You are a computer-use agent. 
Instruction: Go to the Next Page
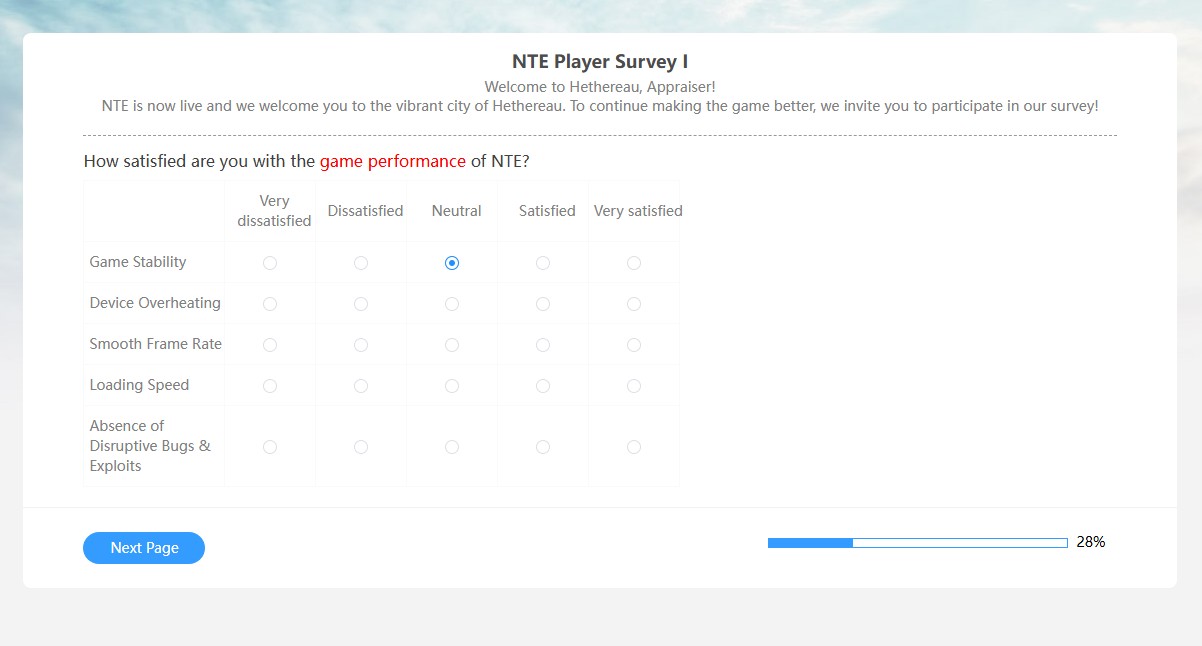[x=144, y=548]
